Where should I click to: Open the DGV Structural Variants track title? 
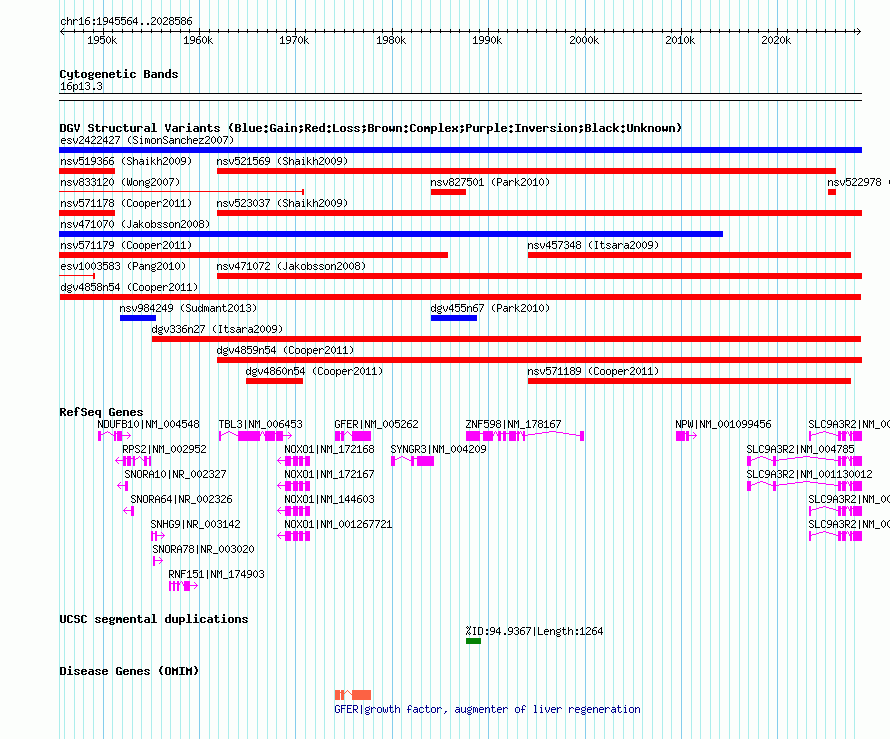[370, 128]
